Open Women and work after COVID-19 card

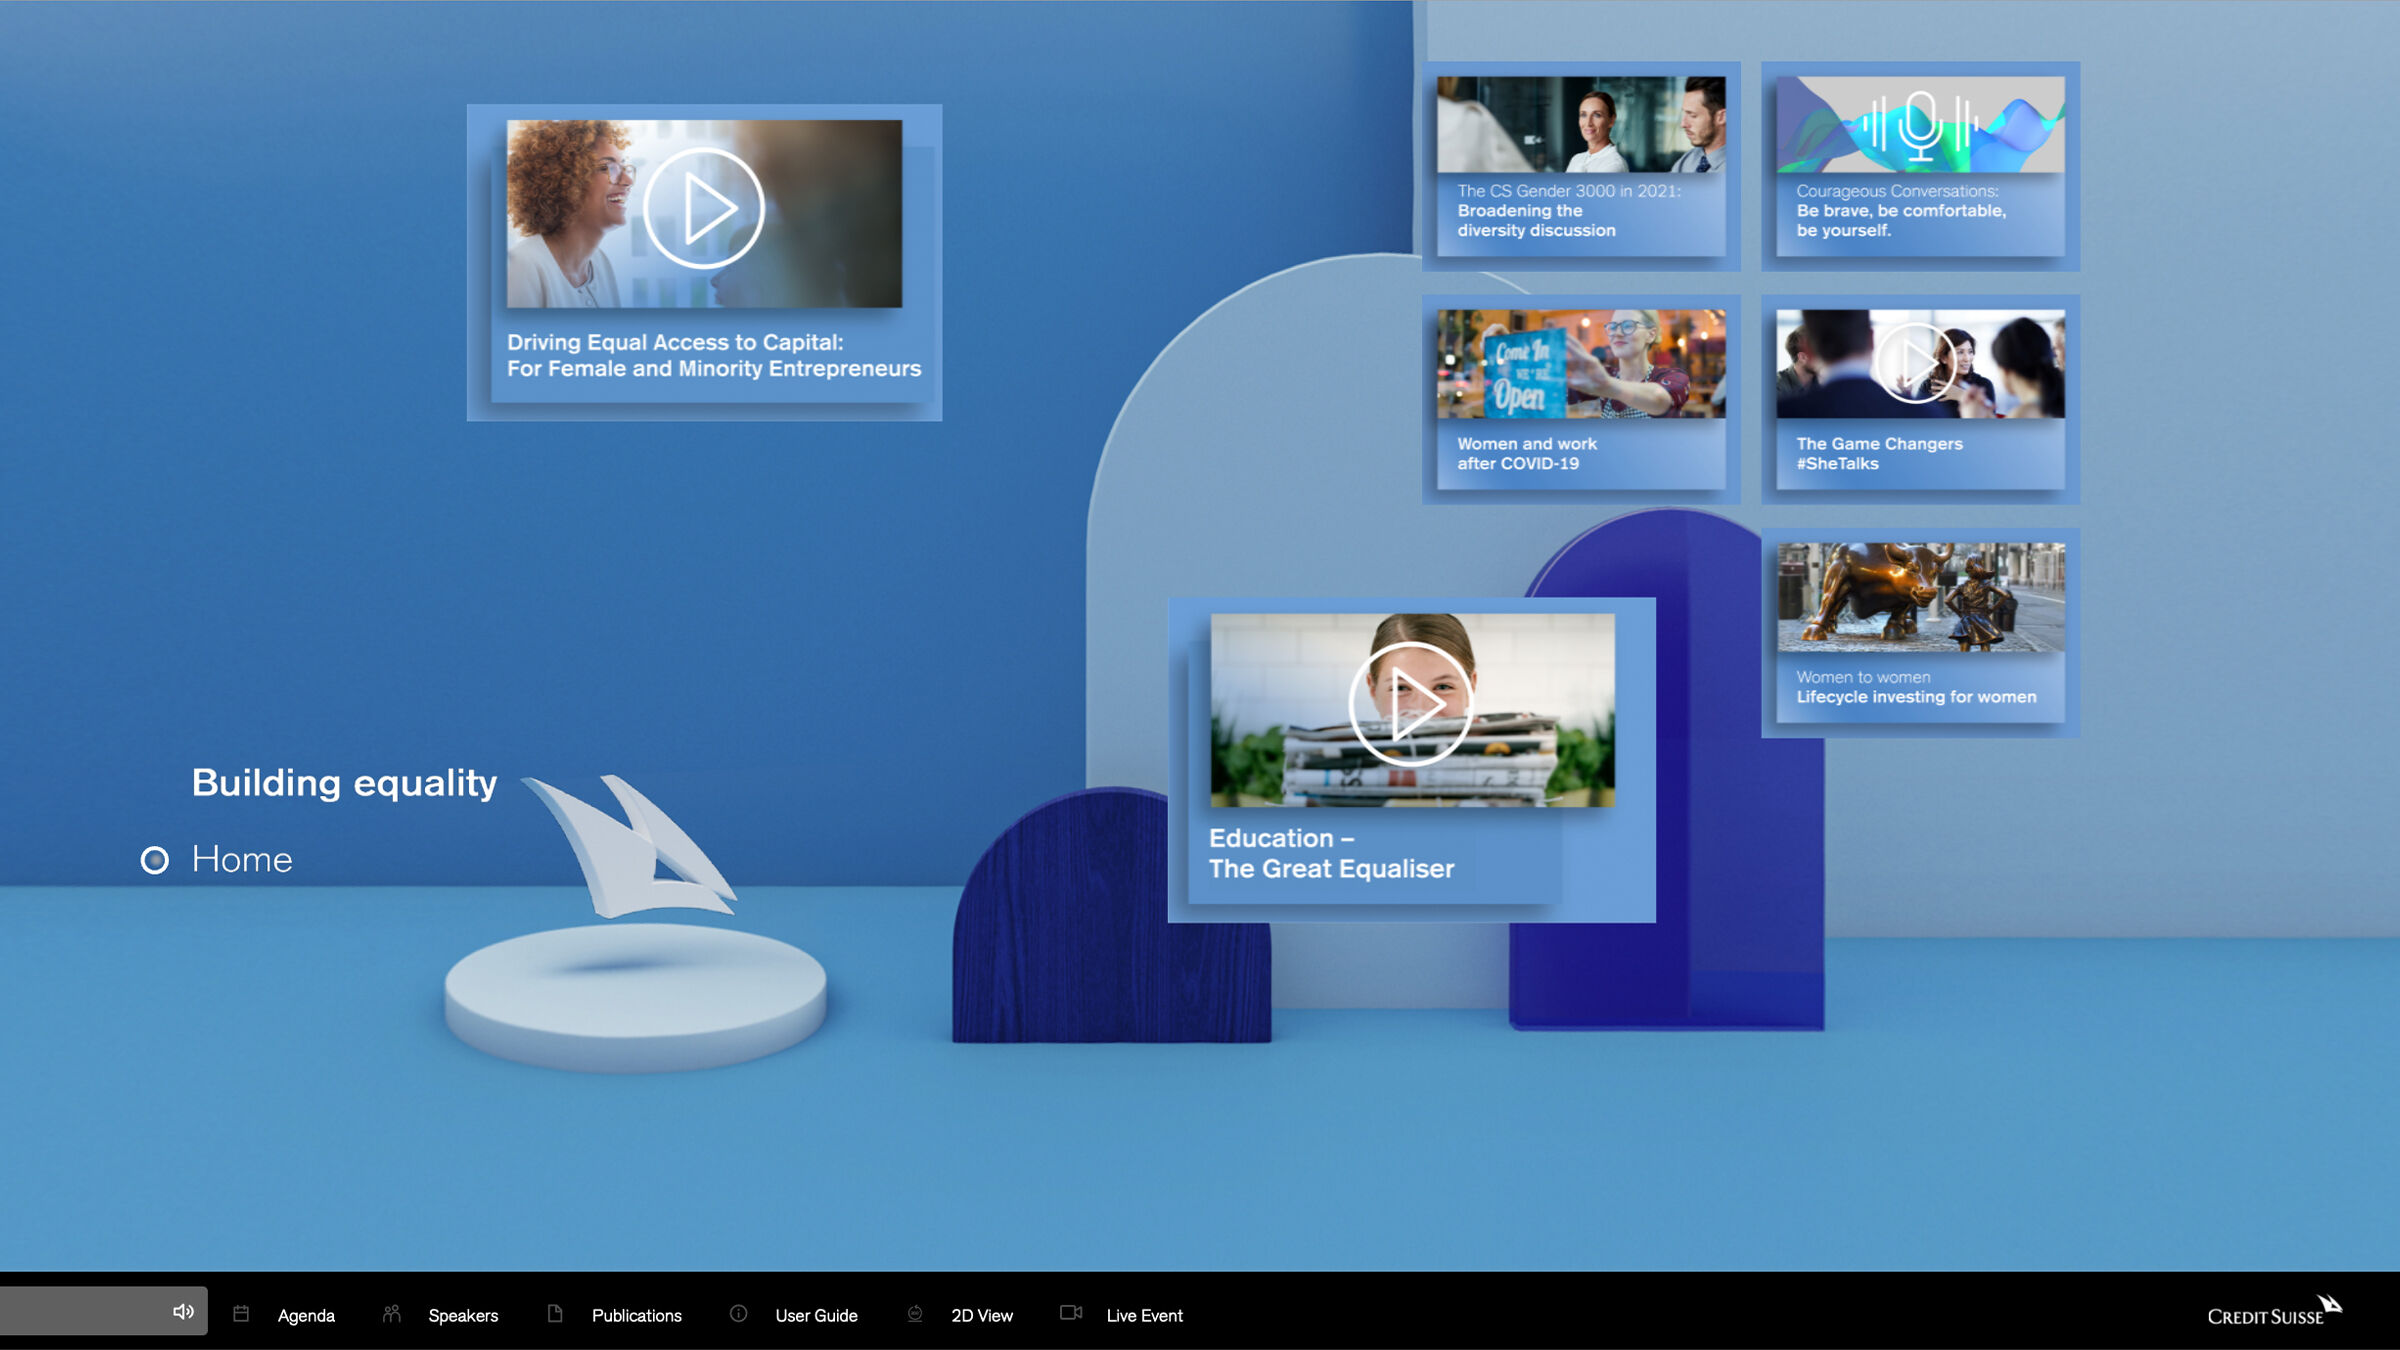click(1581, 400)
